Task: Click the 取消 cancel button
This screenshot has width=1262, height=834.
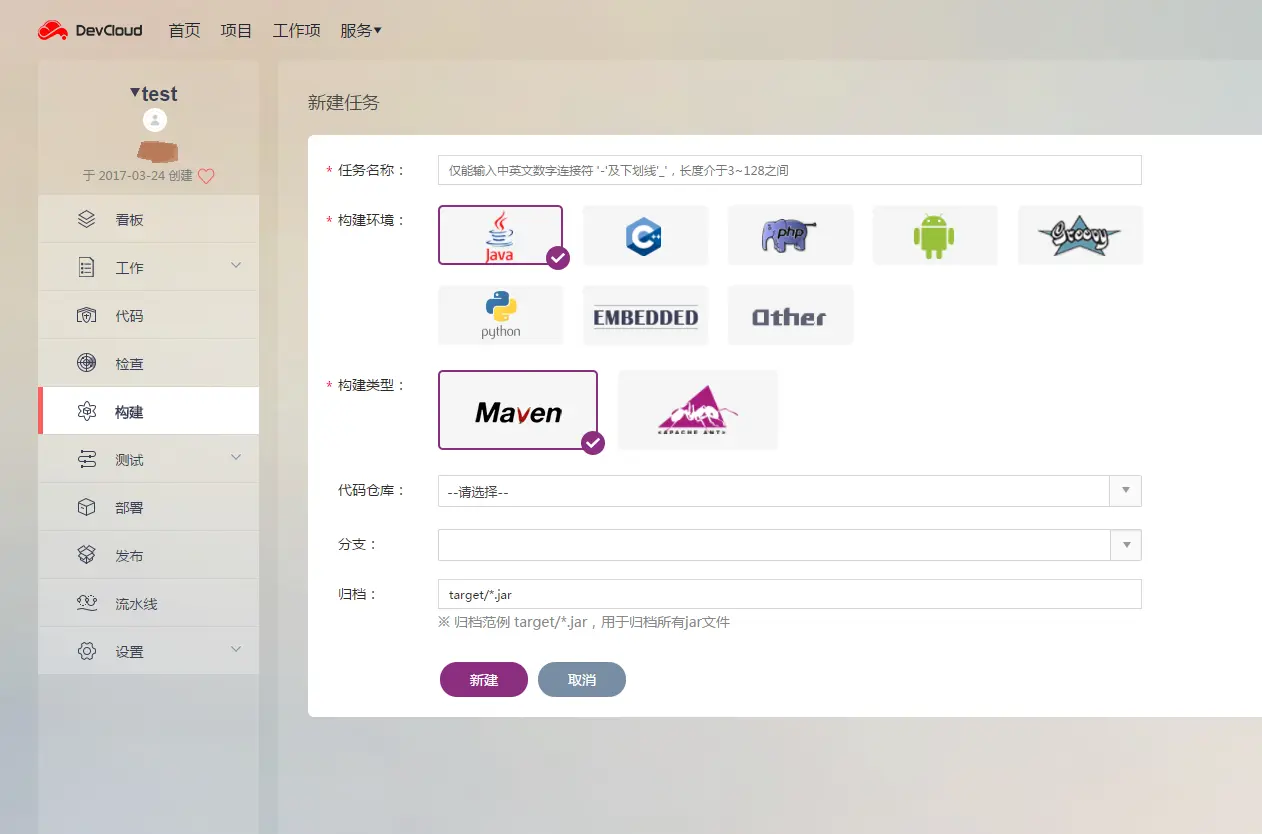Action: 582,679
